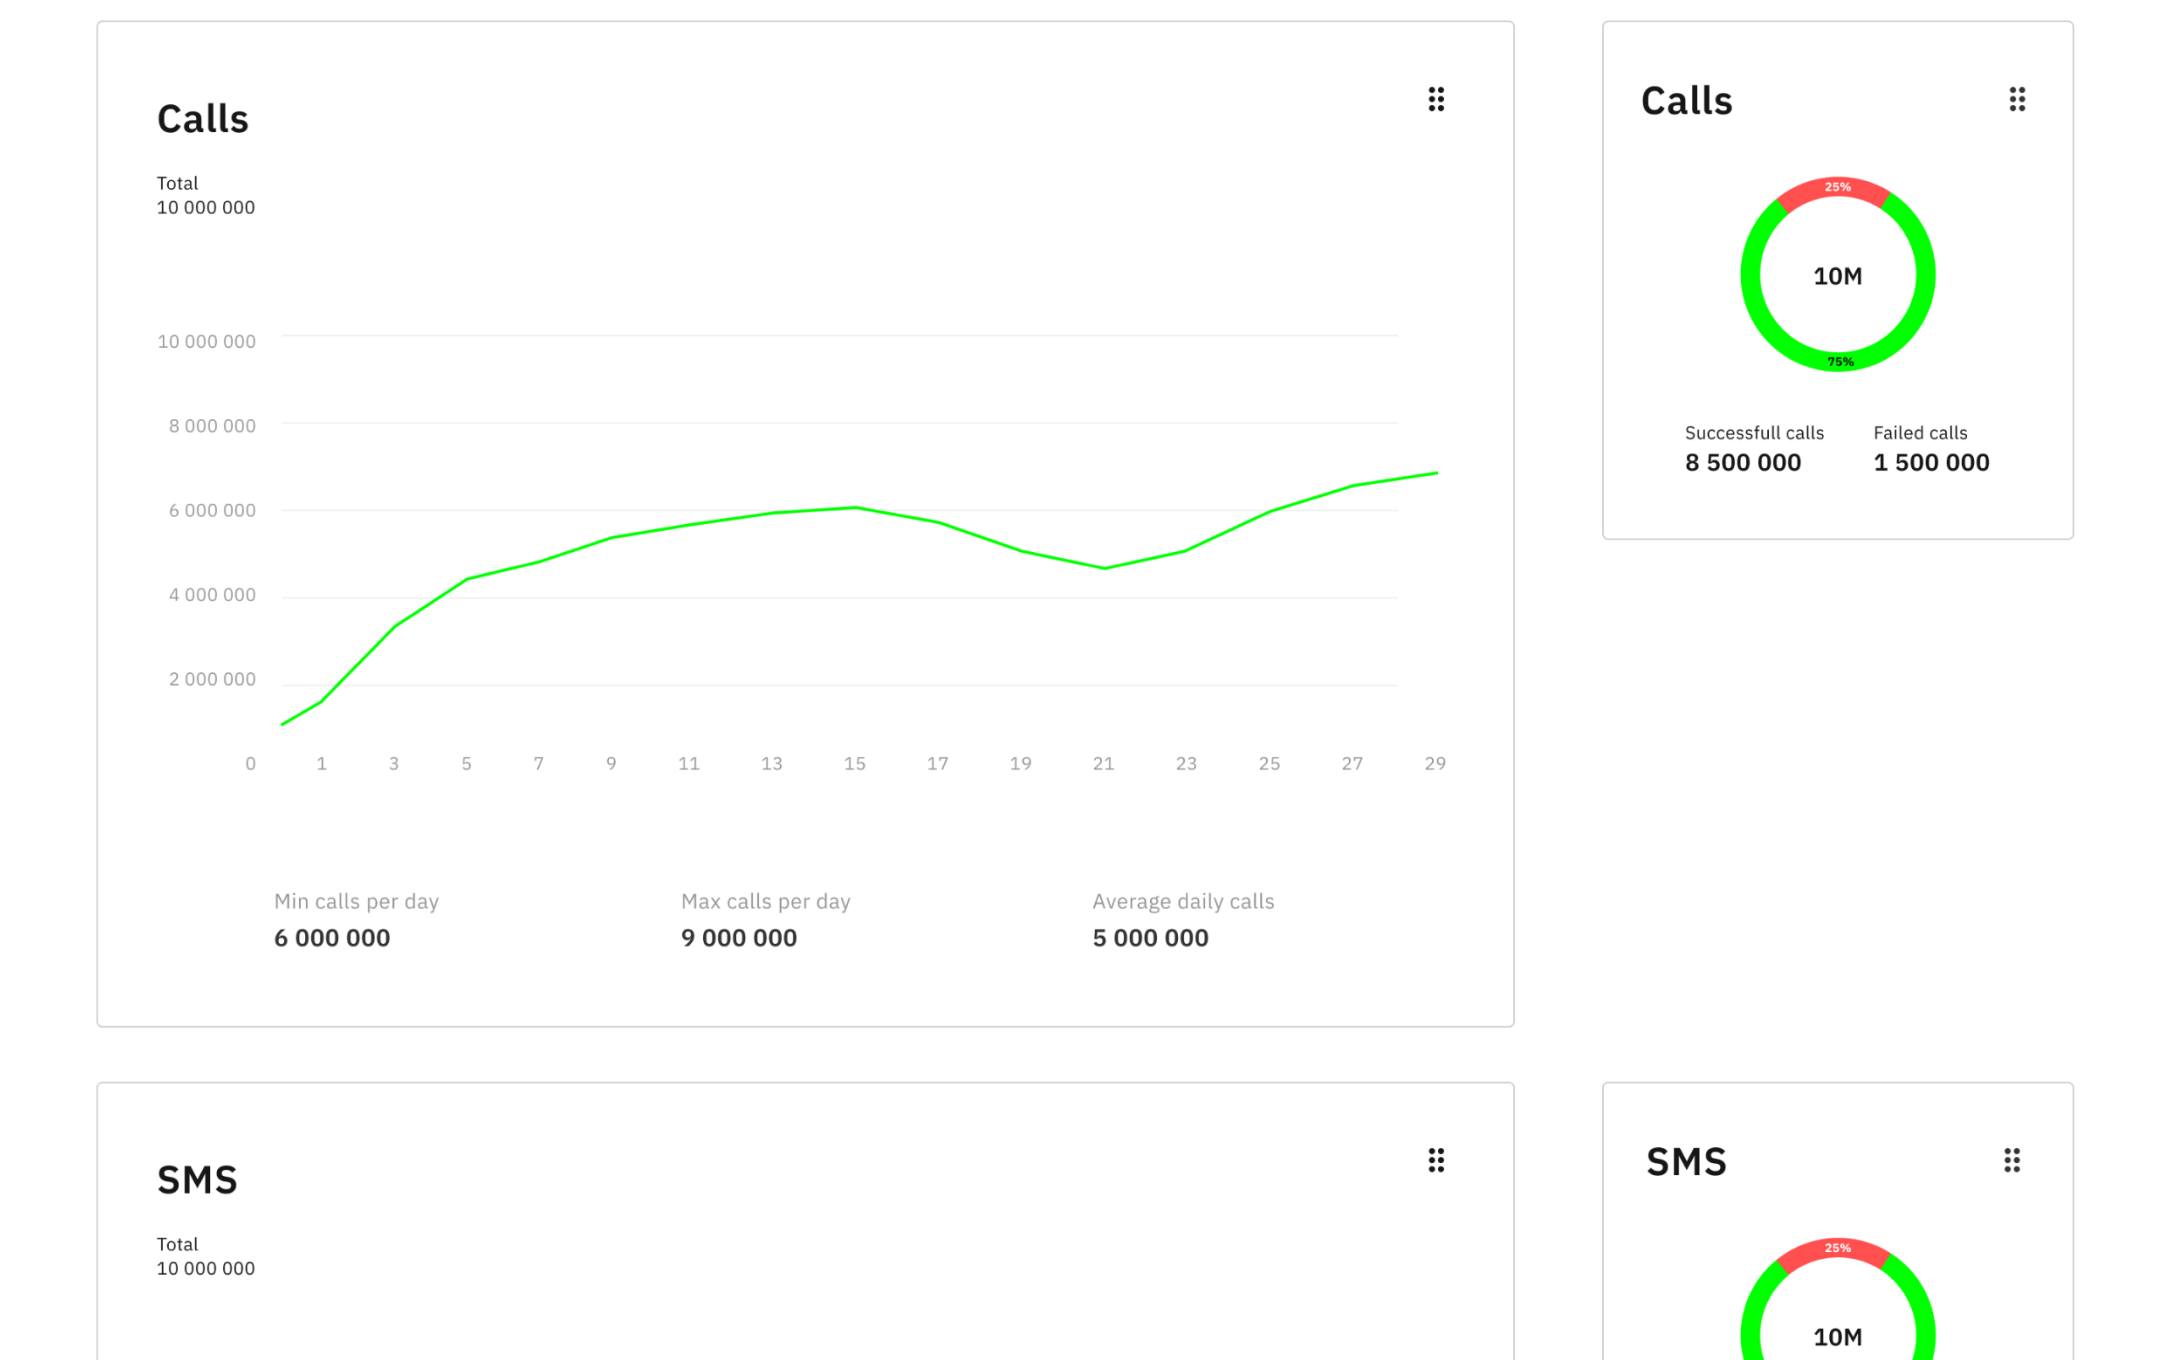Image resolution: width=2172 pixels, height=1360 pixels.
Task: Click the Average daily calls statistic
Action: click(x=1183, y=920)
